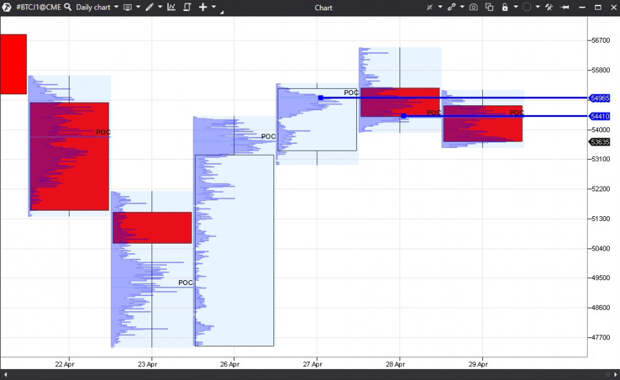Take a chart snapshot with camera icon
620x380 pixels.
[x=473, y=7]
